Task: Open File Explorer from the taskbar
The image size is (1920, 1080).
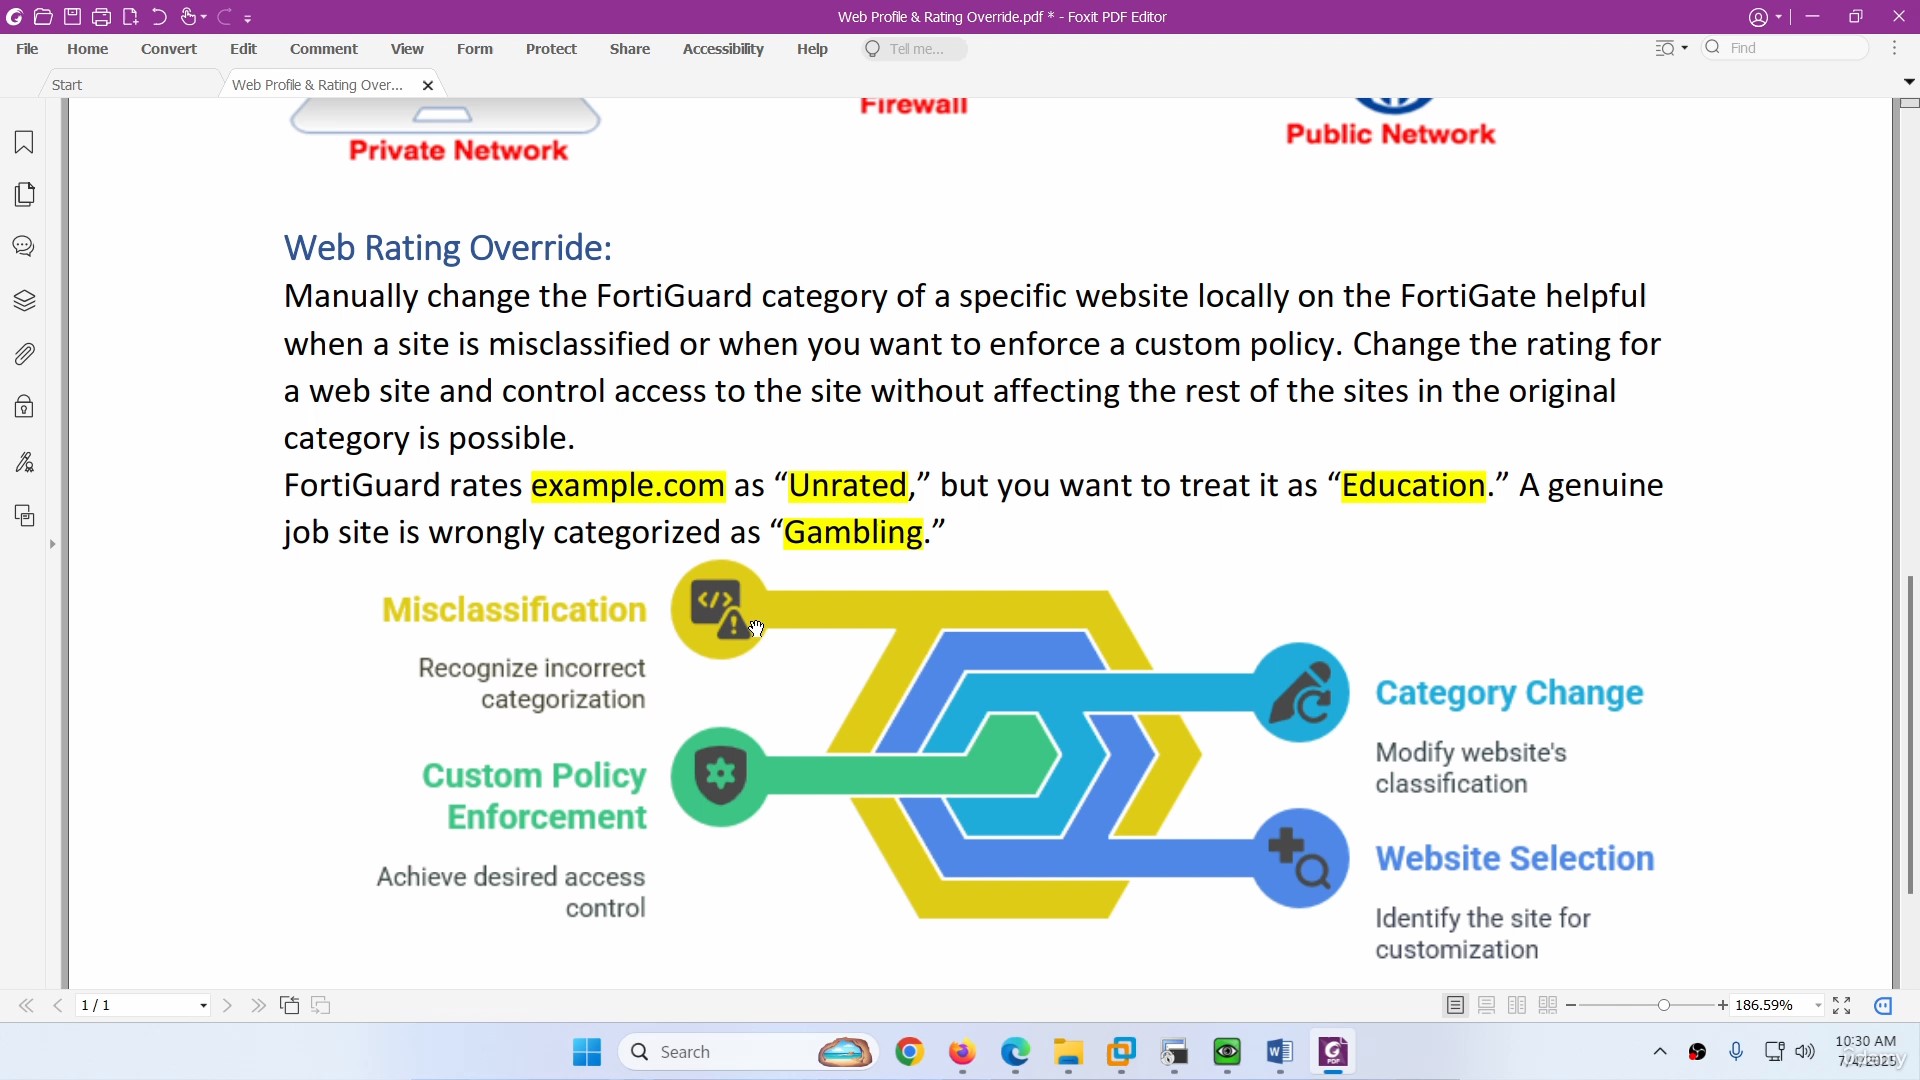Action: point(1068,1052)
